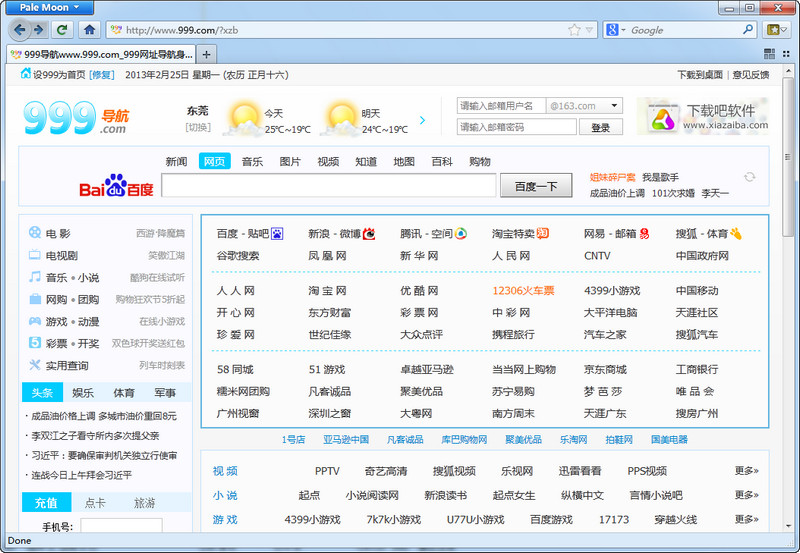Click the 修复 link
Viewport: 800px width, 553px height.
102,74
